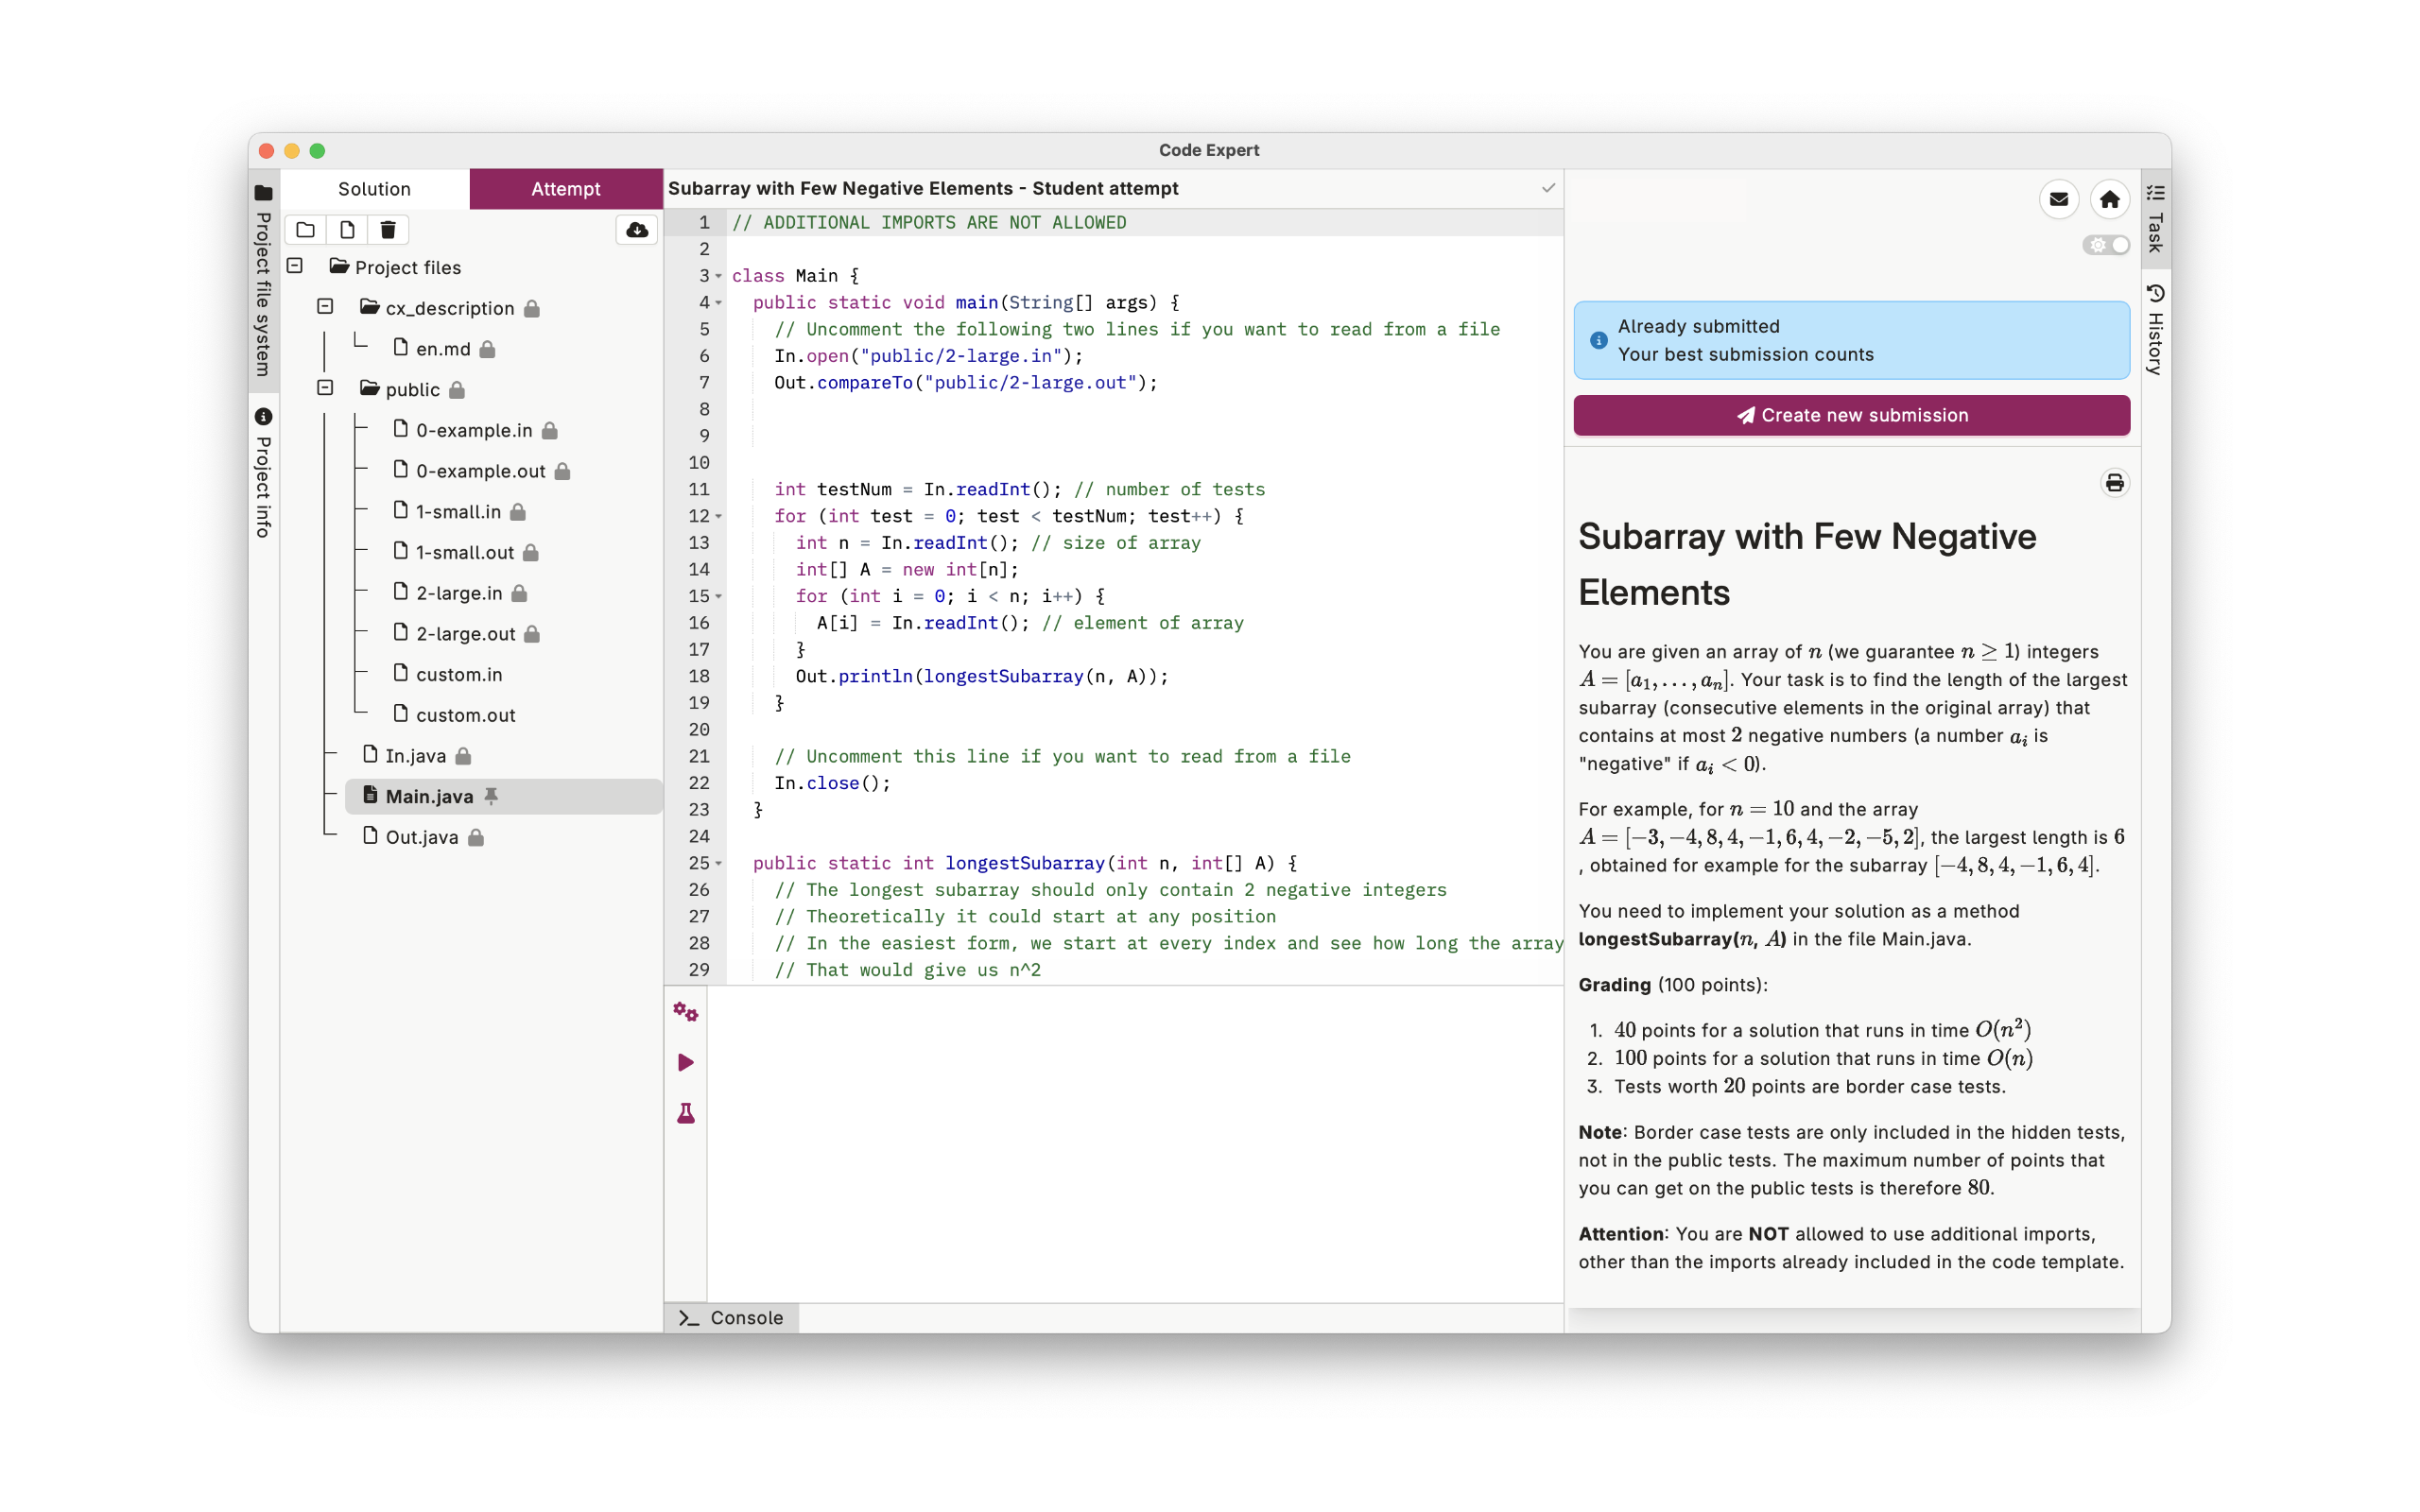Open en.md file
This screenshot has width=2420, height=1512.
tap(443, 348)
